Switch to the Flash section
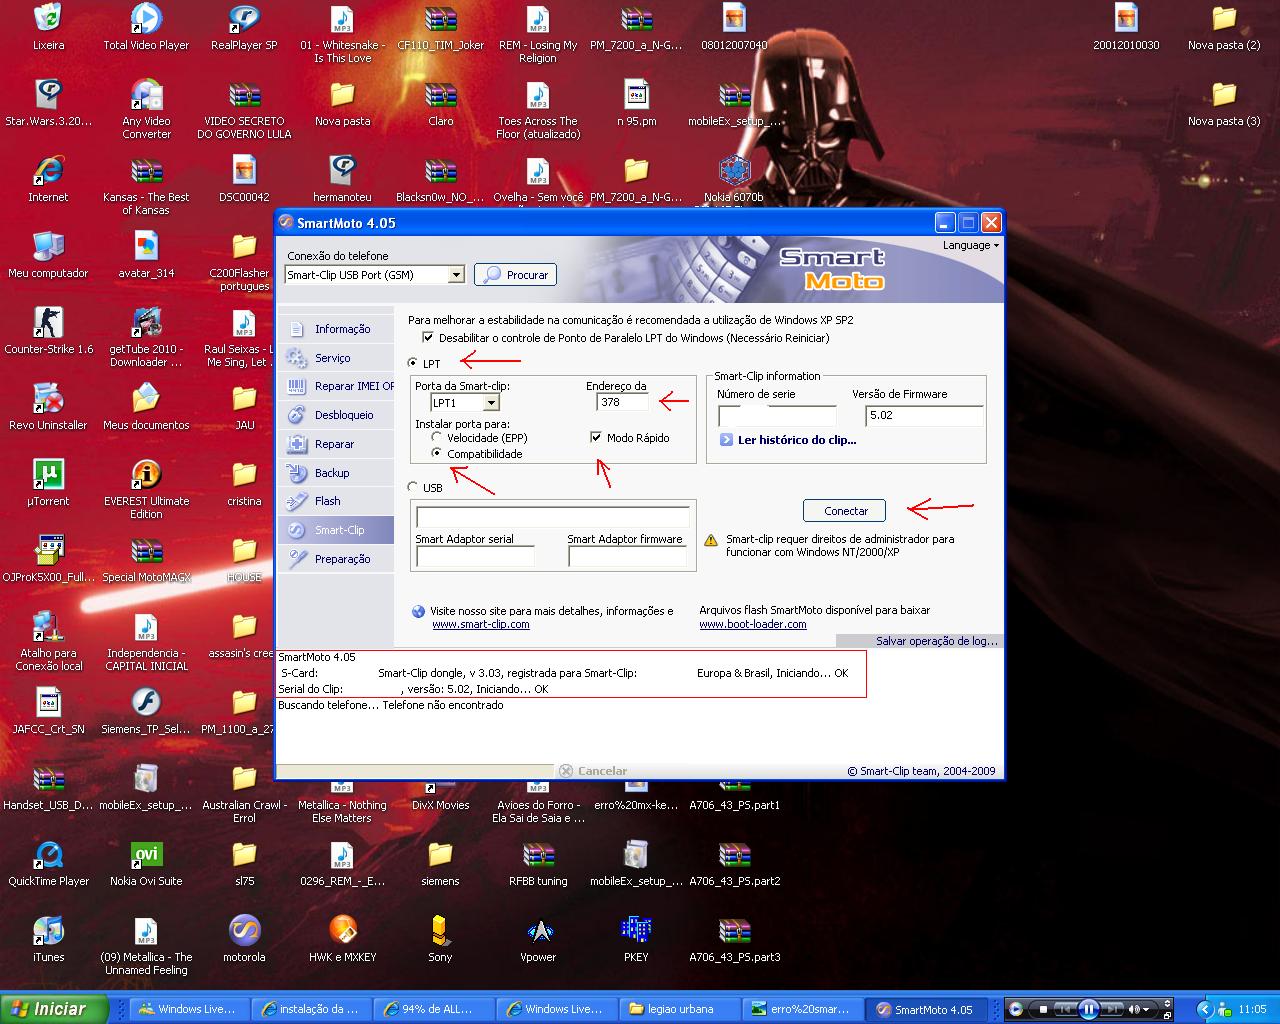The height and width of the screenshot is (1024, 1280). pos(327,501)
